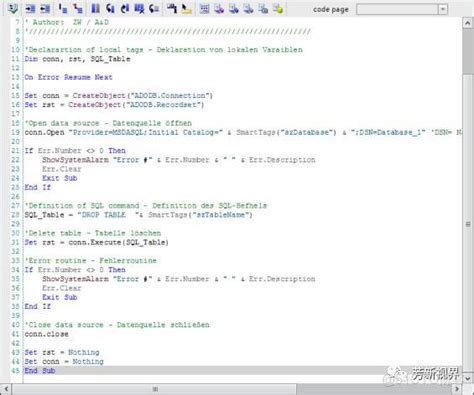The height and width of the screenshot is (395, 474).
Task: Click the 'Error routine - Fehlerroutine' comment line
Action: point(90,261)
